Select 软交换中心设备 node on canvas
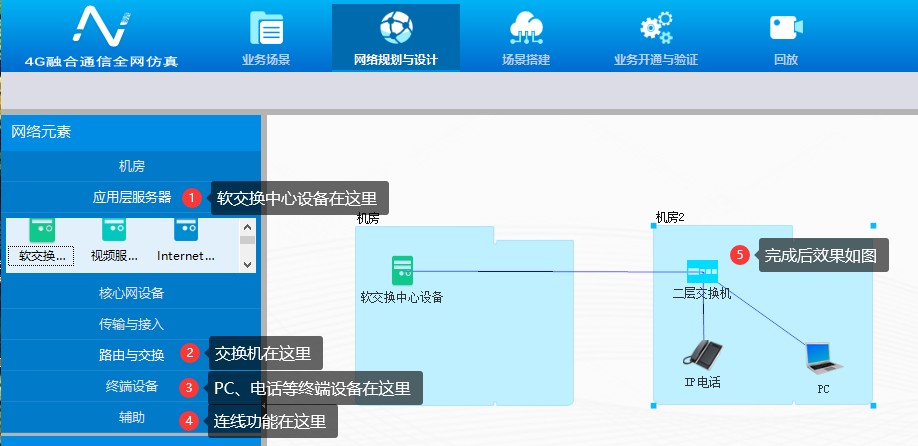This screenshot has height=446, width=918. pos(403,271)
